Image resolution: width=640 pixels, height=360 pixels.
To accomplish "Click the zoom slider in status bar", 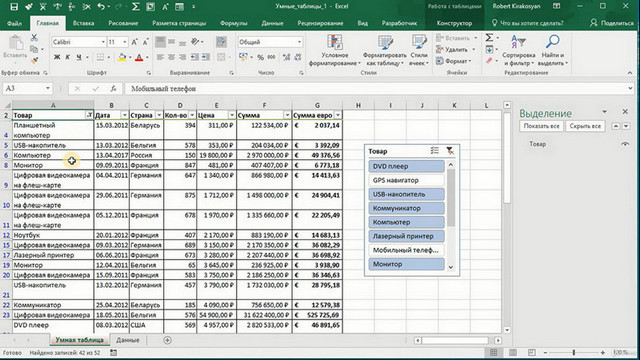I will (574, 352).
